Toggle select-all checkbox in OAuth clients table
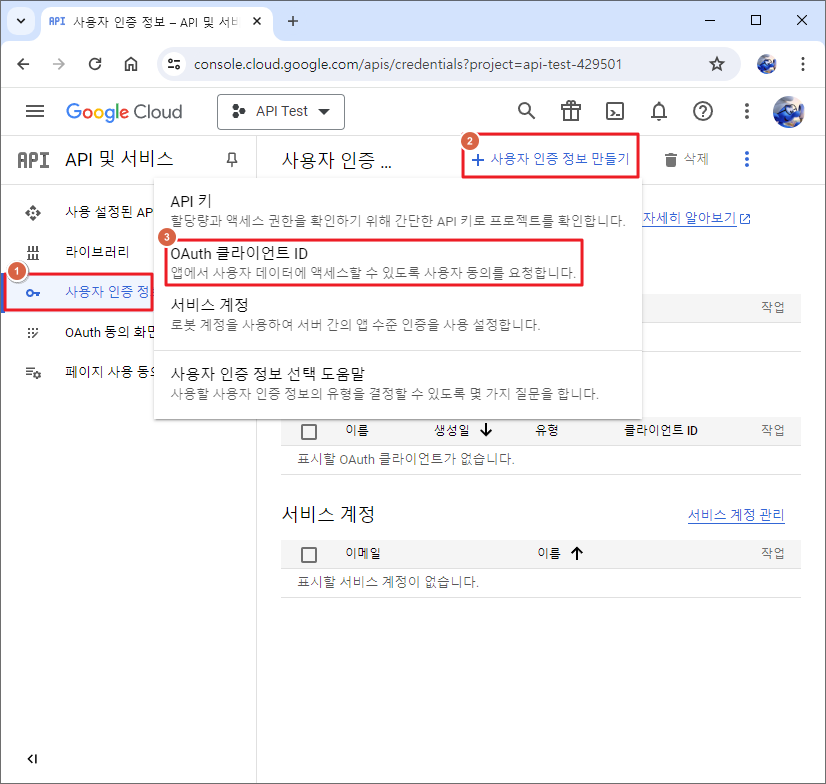Screen dimensions: 826x784 [309, 432]
